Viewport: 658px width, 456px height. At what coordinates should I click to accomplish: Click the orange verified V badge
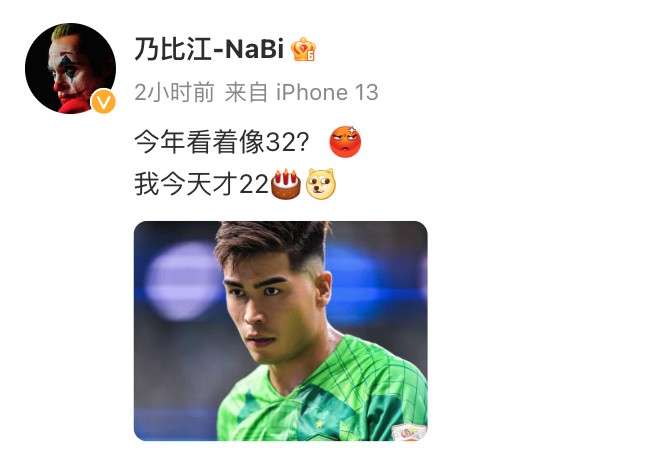pyautogui.click(x=103, y=101)
